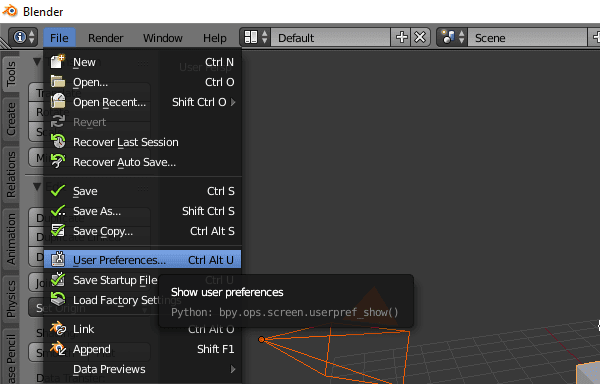The width and height of the screenshot is (600, 384).
Task: Click the User Preferences icon
Action: point(58,259)
